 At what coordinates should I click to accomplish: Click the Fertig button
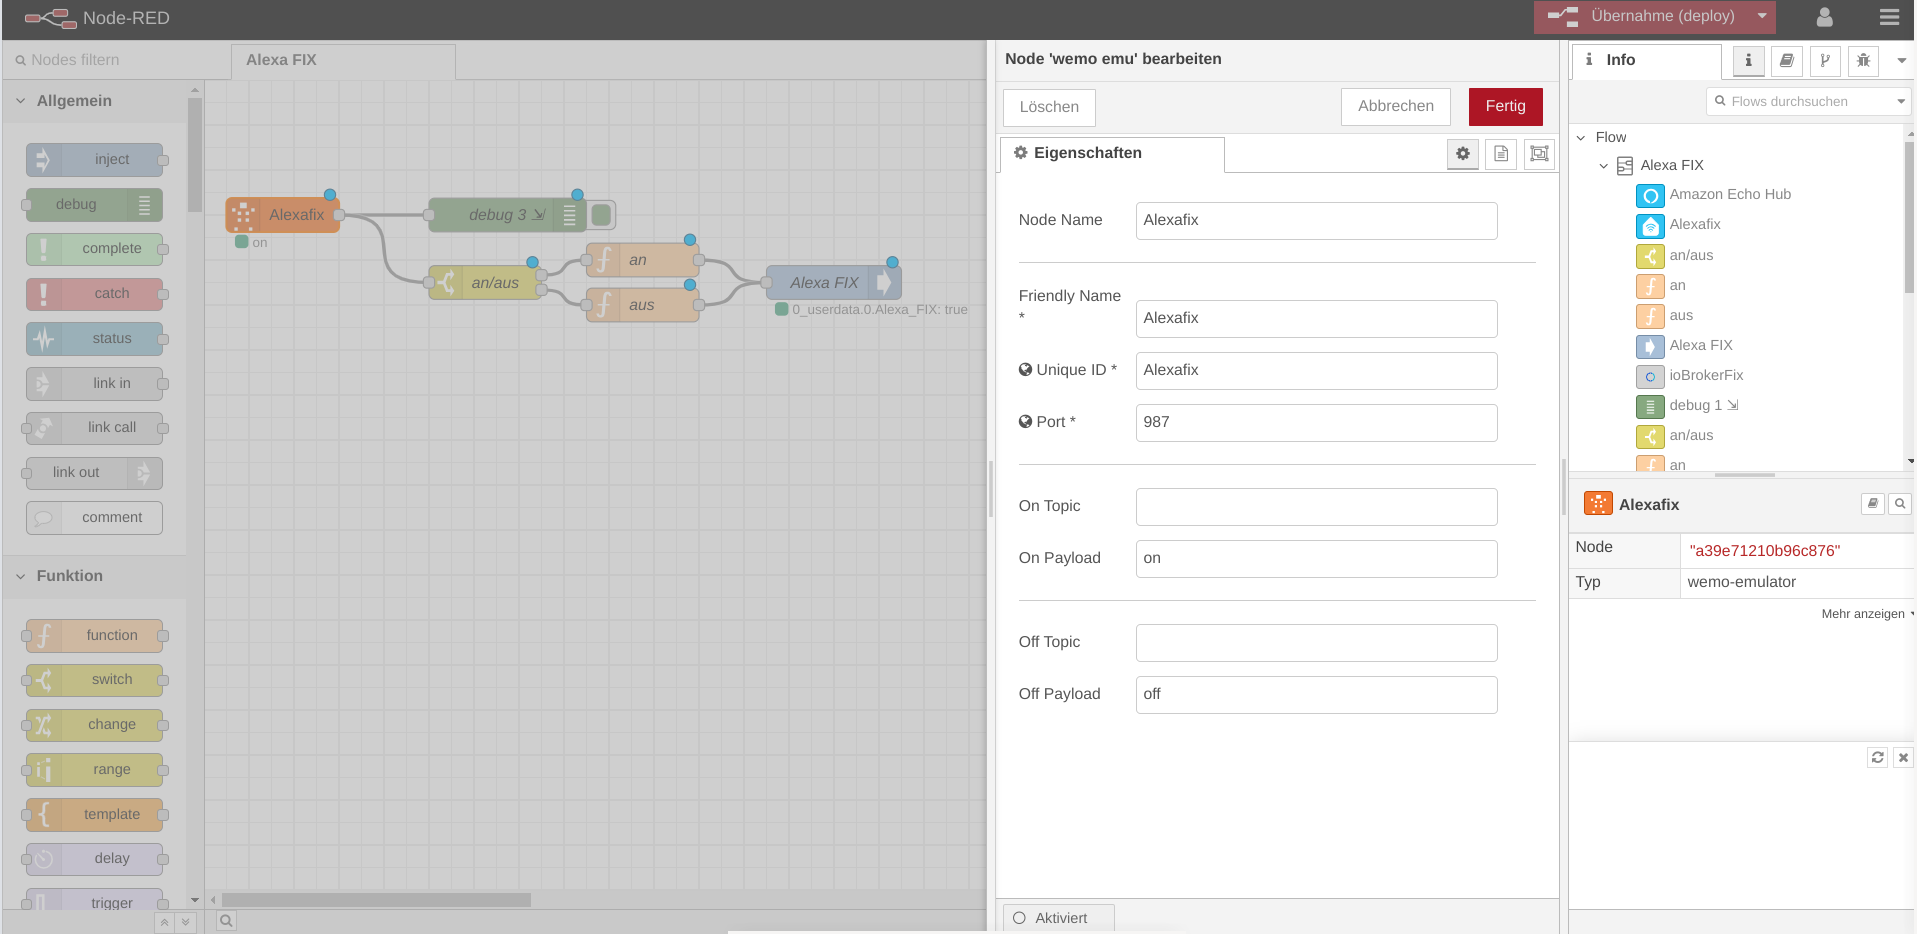click(1505, 106)
